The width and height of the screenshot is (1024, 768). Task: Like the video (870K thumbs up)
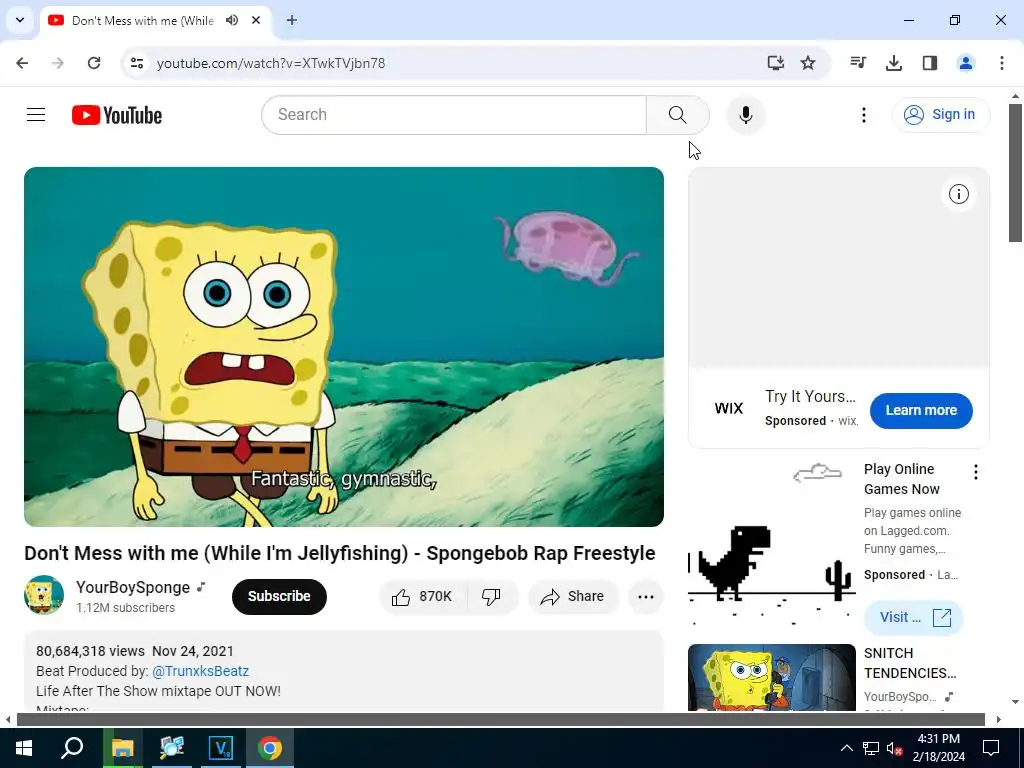[x=422, y=596]
